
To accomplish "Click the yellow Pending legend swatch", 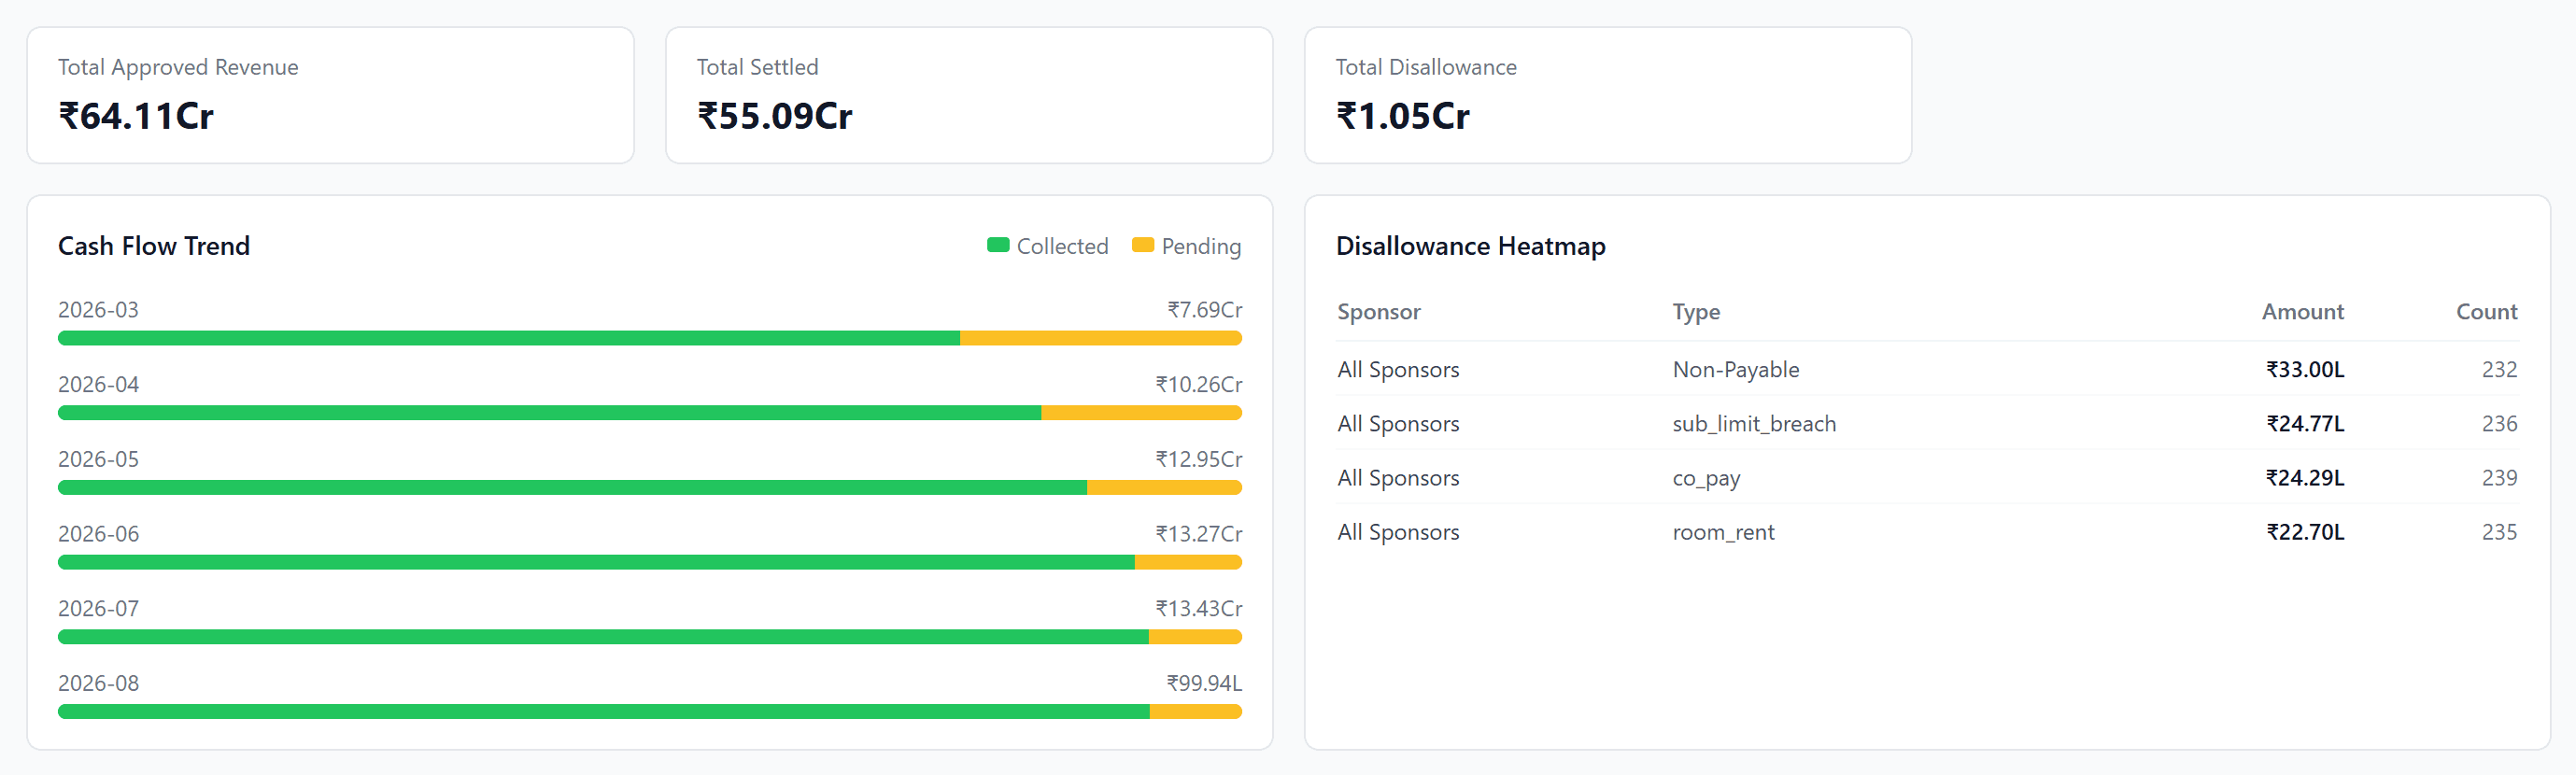I will tap(1143, 245).
